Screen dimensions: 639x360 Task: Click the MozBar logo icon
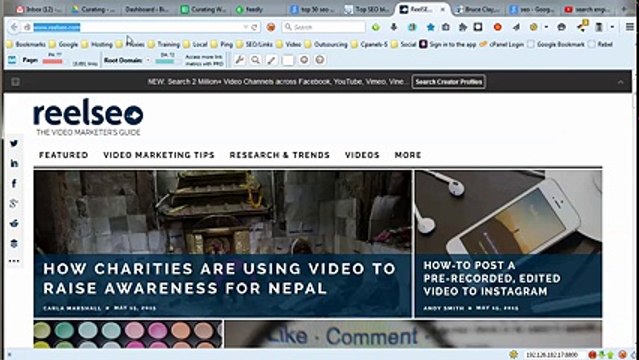click(12, 60)
